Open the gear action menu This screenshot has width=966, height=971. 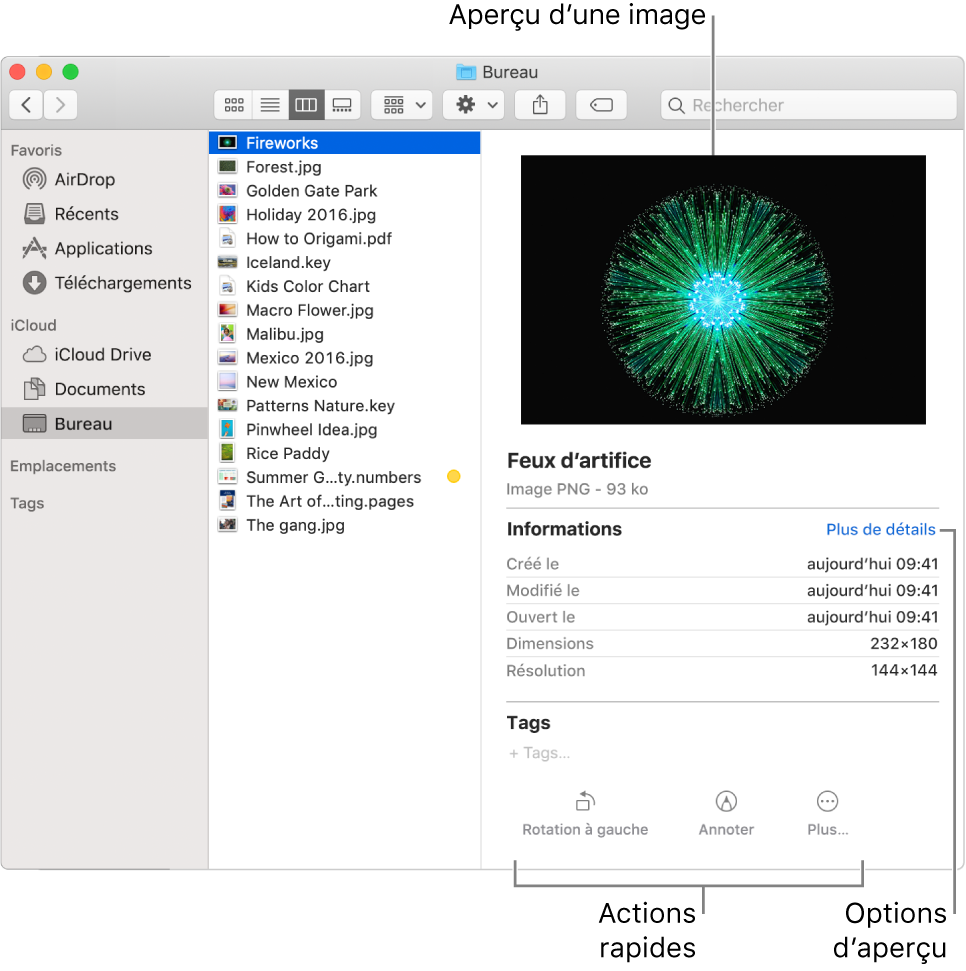coord(476,105)
